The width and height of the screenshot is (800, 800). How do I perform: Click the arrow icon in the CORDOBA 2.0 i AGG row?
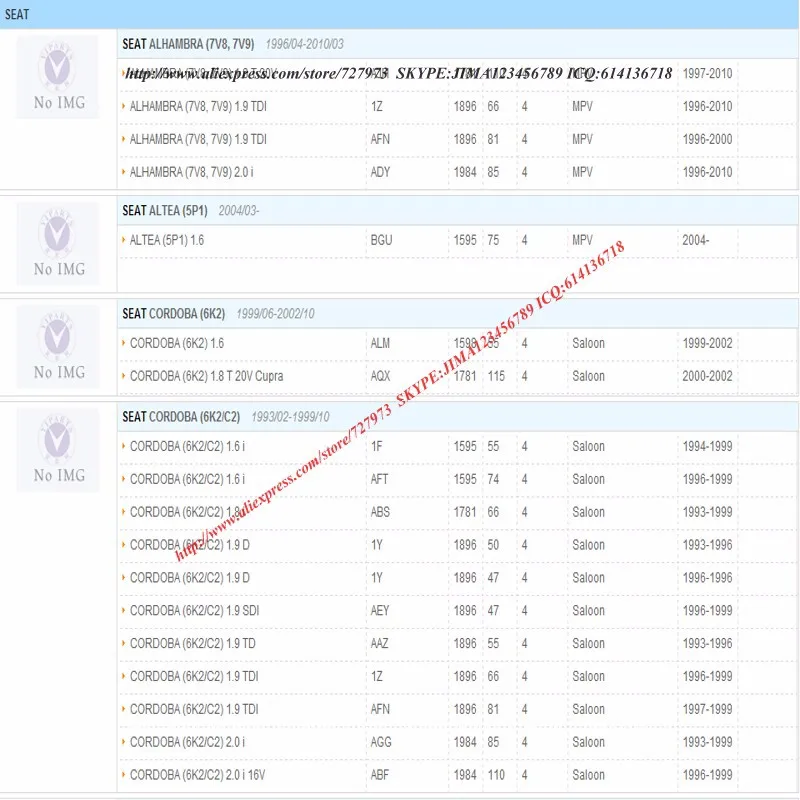[x=123, y=742]
